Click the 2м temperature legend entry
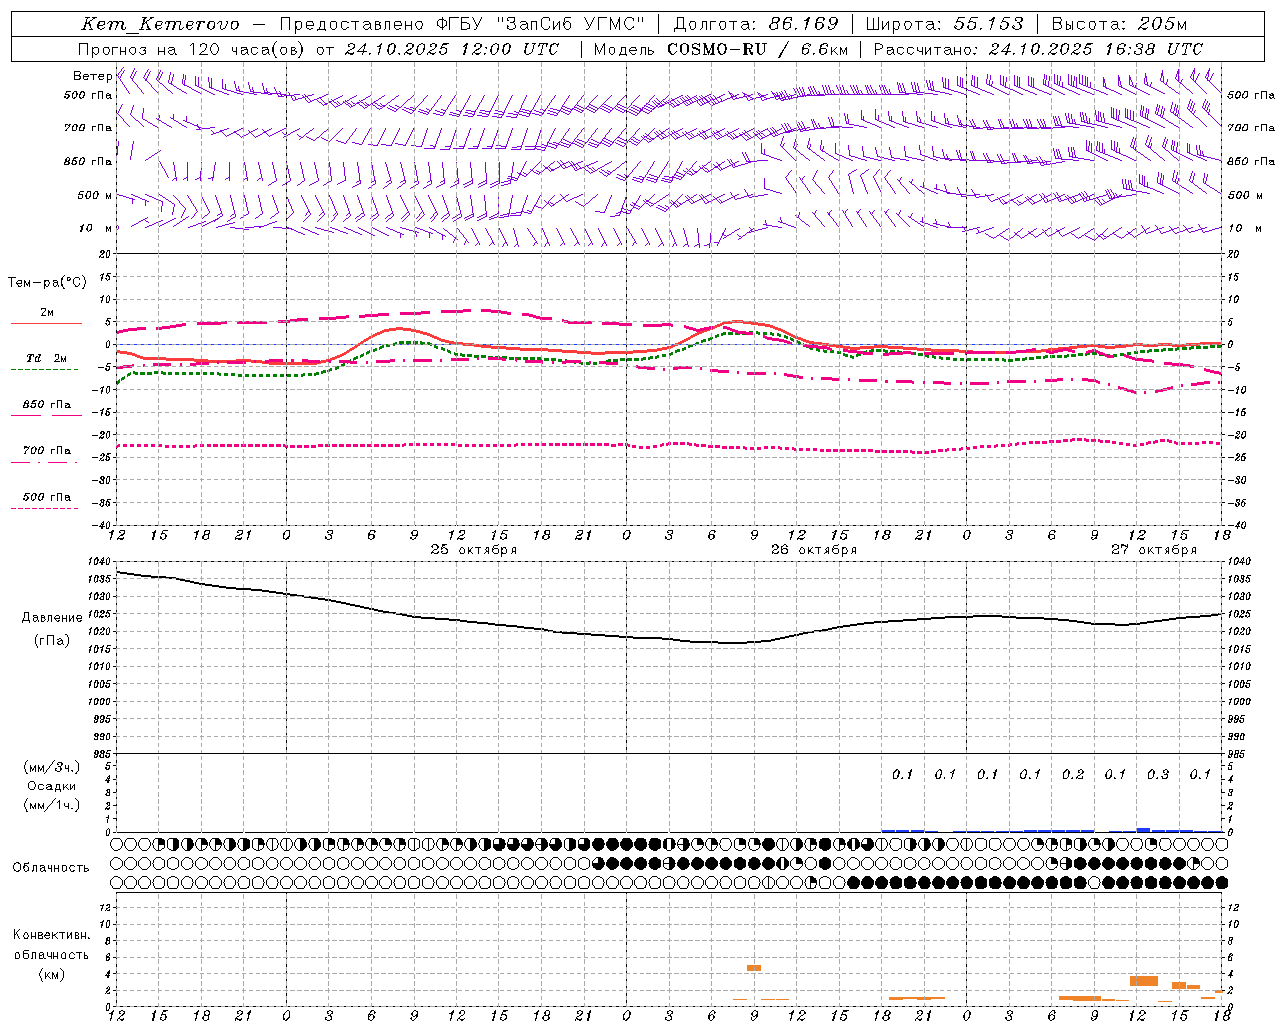Screen dimensions: 1280x1024 click(47, 313)
